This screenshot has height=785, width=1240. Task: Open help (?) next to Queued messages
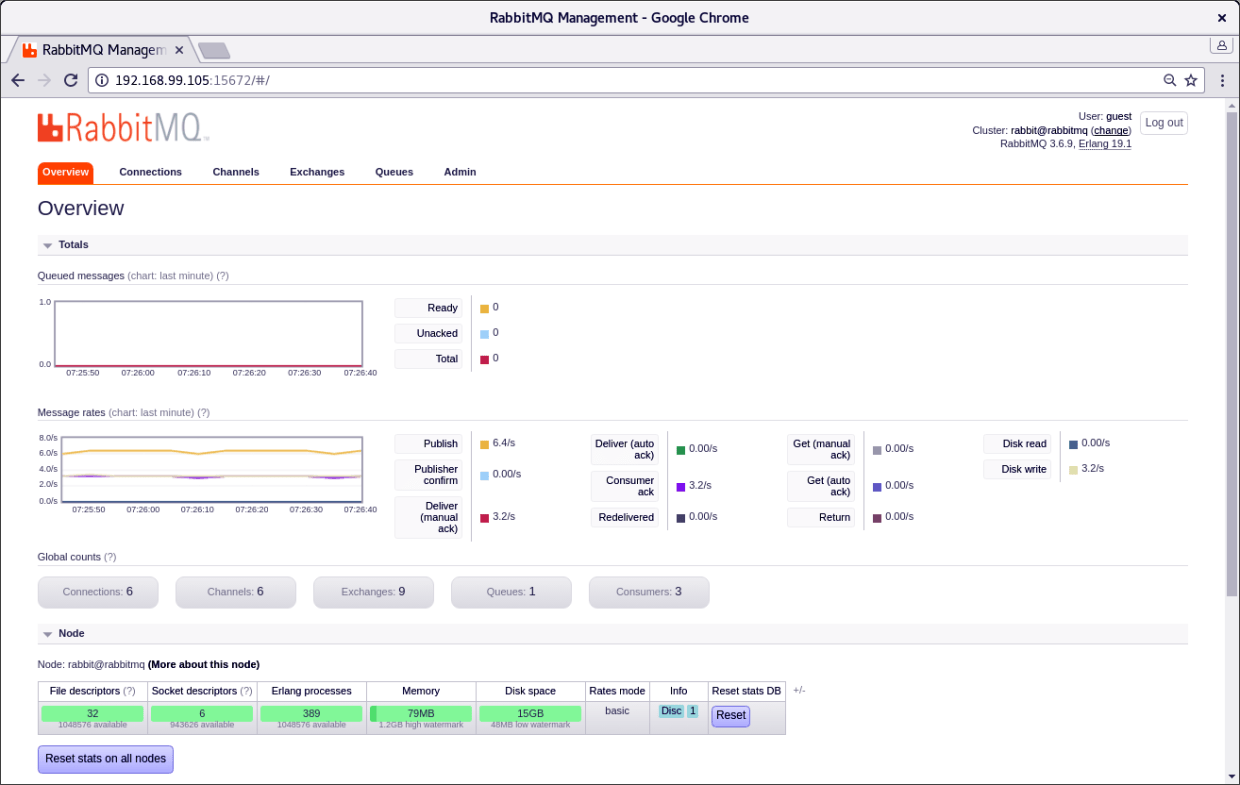[223, 276]
